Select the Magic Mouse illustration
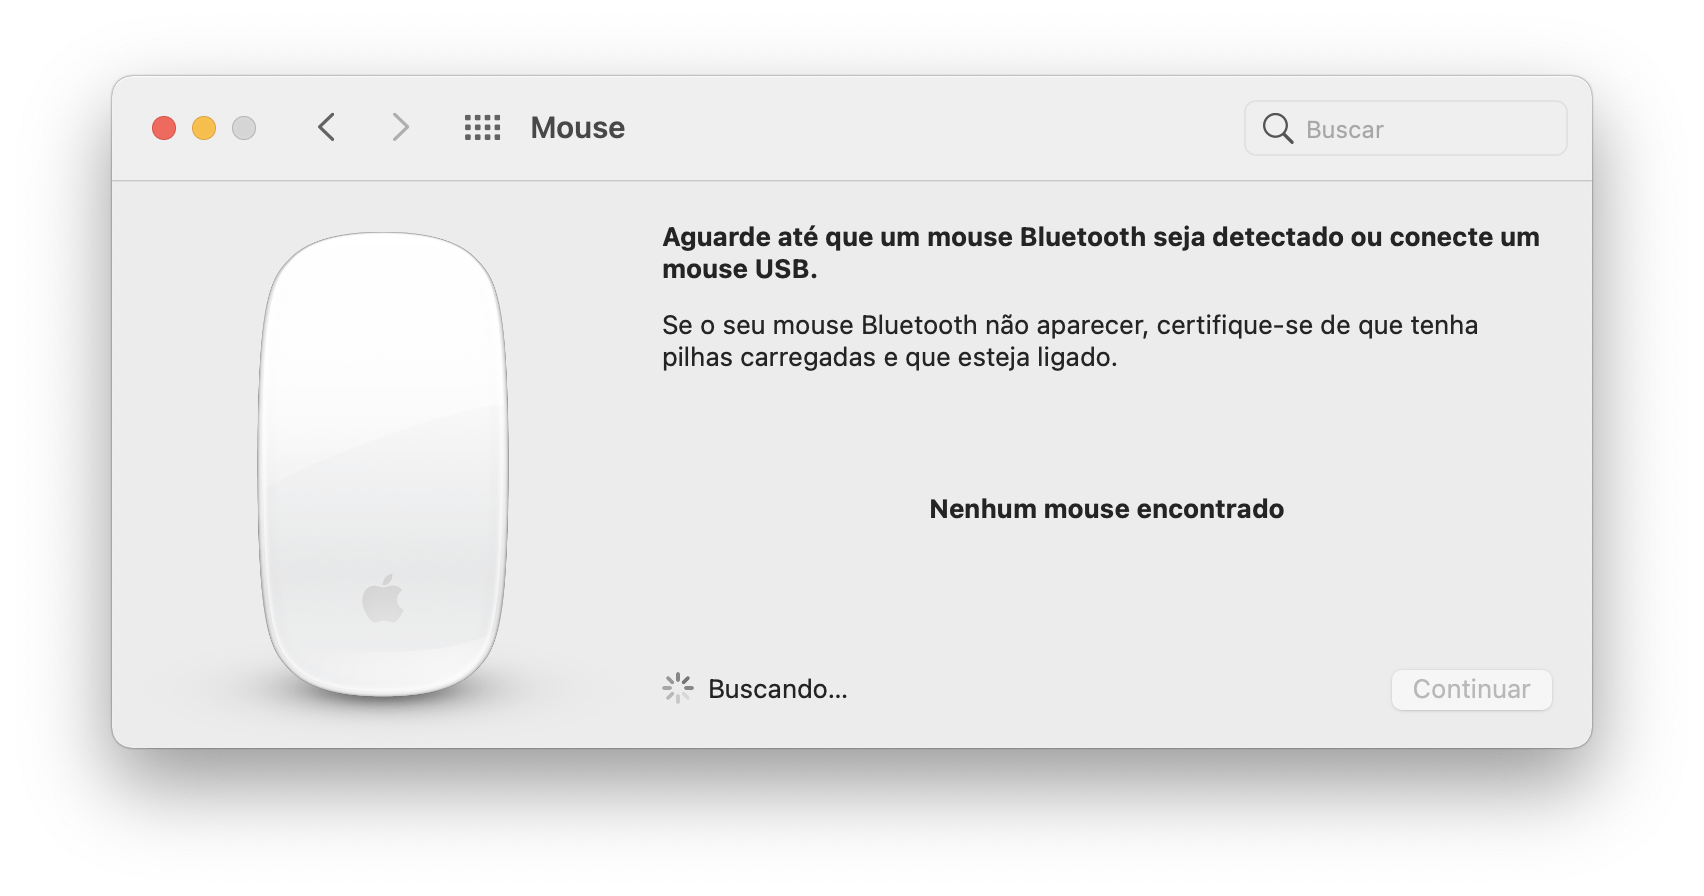1704x896 pixels. pos(383,465)
